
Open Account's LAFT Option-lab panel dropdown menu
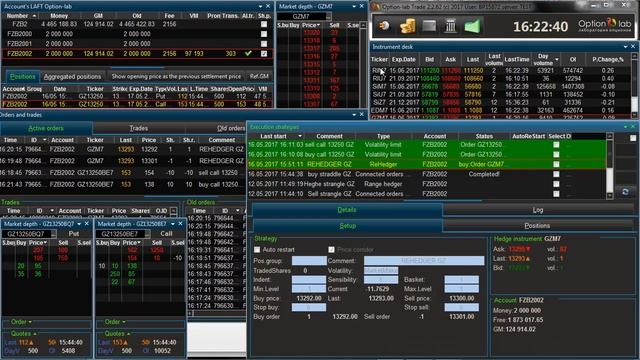pyautogui.click(x=260, y=7)
